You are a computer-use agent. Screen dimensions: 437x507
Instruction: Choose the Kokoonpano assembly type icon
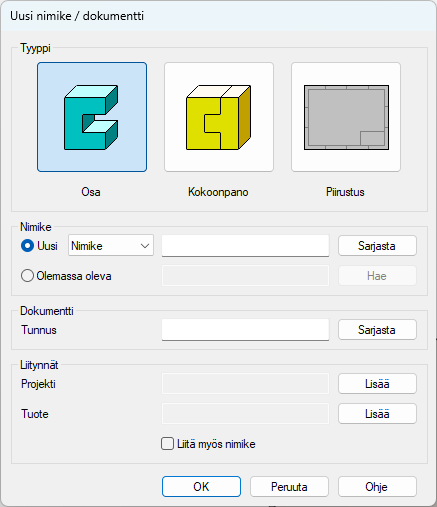click(x=219, y=117)
